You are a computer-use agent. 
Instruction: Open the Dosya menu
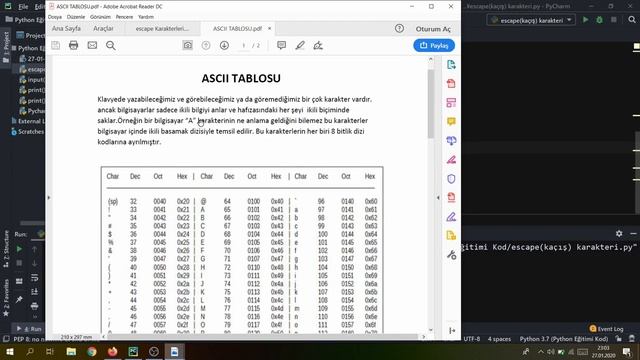tap(55, 17)
